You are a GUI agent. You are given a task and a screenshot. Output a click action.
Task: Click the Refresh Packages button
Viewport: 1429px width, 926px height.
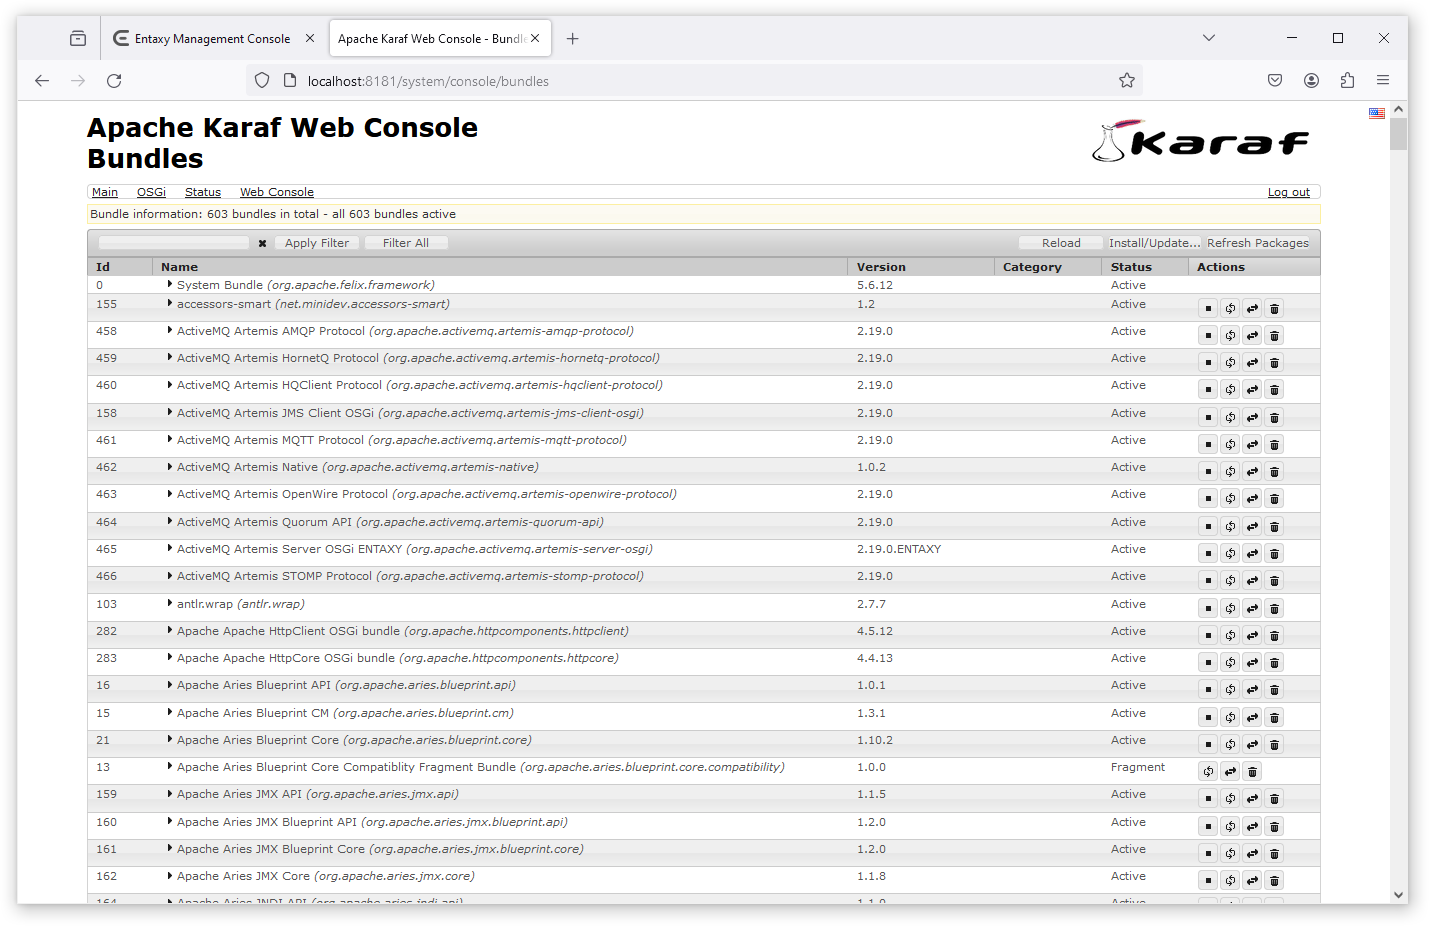(1258, 242)
